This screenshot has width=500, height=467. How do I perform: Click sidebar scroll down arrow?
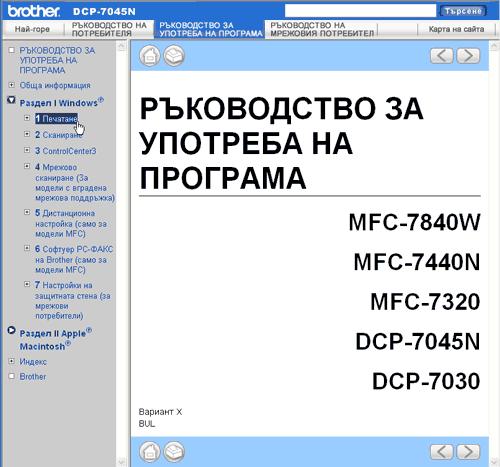(121, 462)
